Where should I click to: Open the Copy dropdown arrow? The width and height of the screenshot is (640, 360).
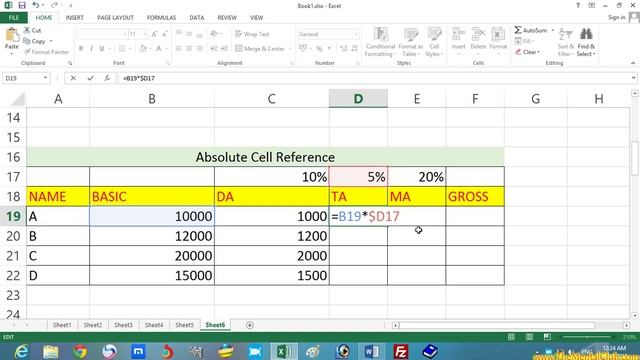coord(51,41)
